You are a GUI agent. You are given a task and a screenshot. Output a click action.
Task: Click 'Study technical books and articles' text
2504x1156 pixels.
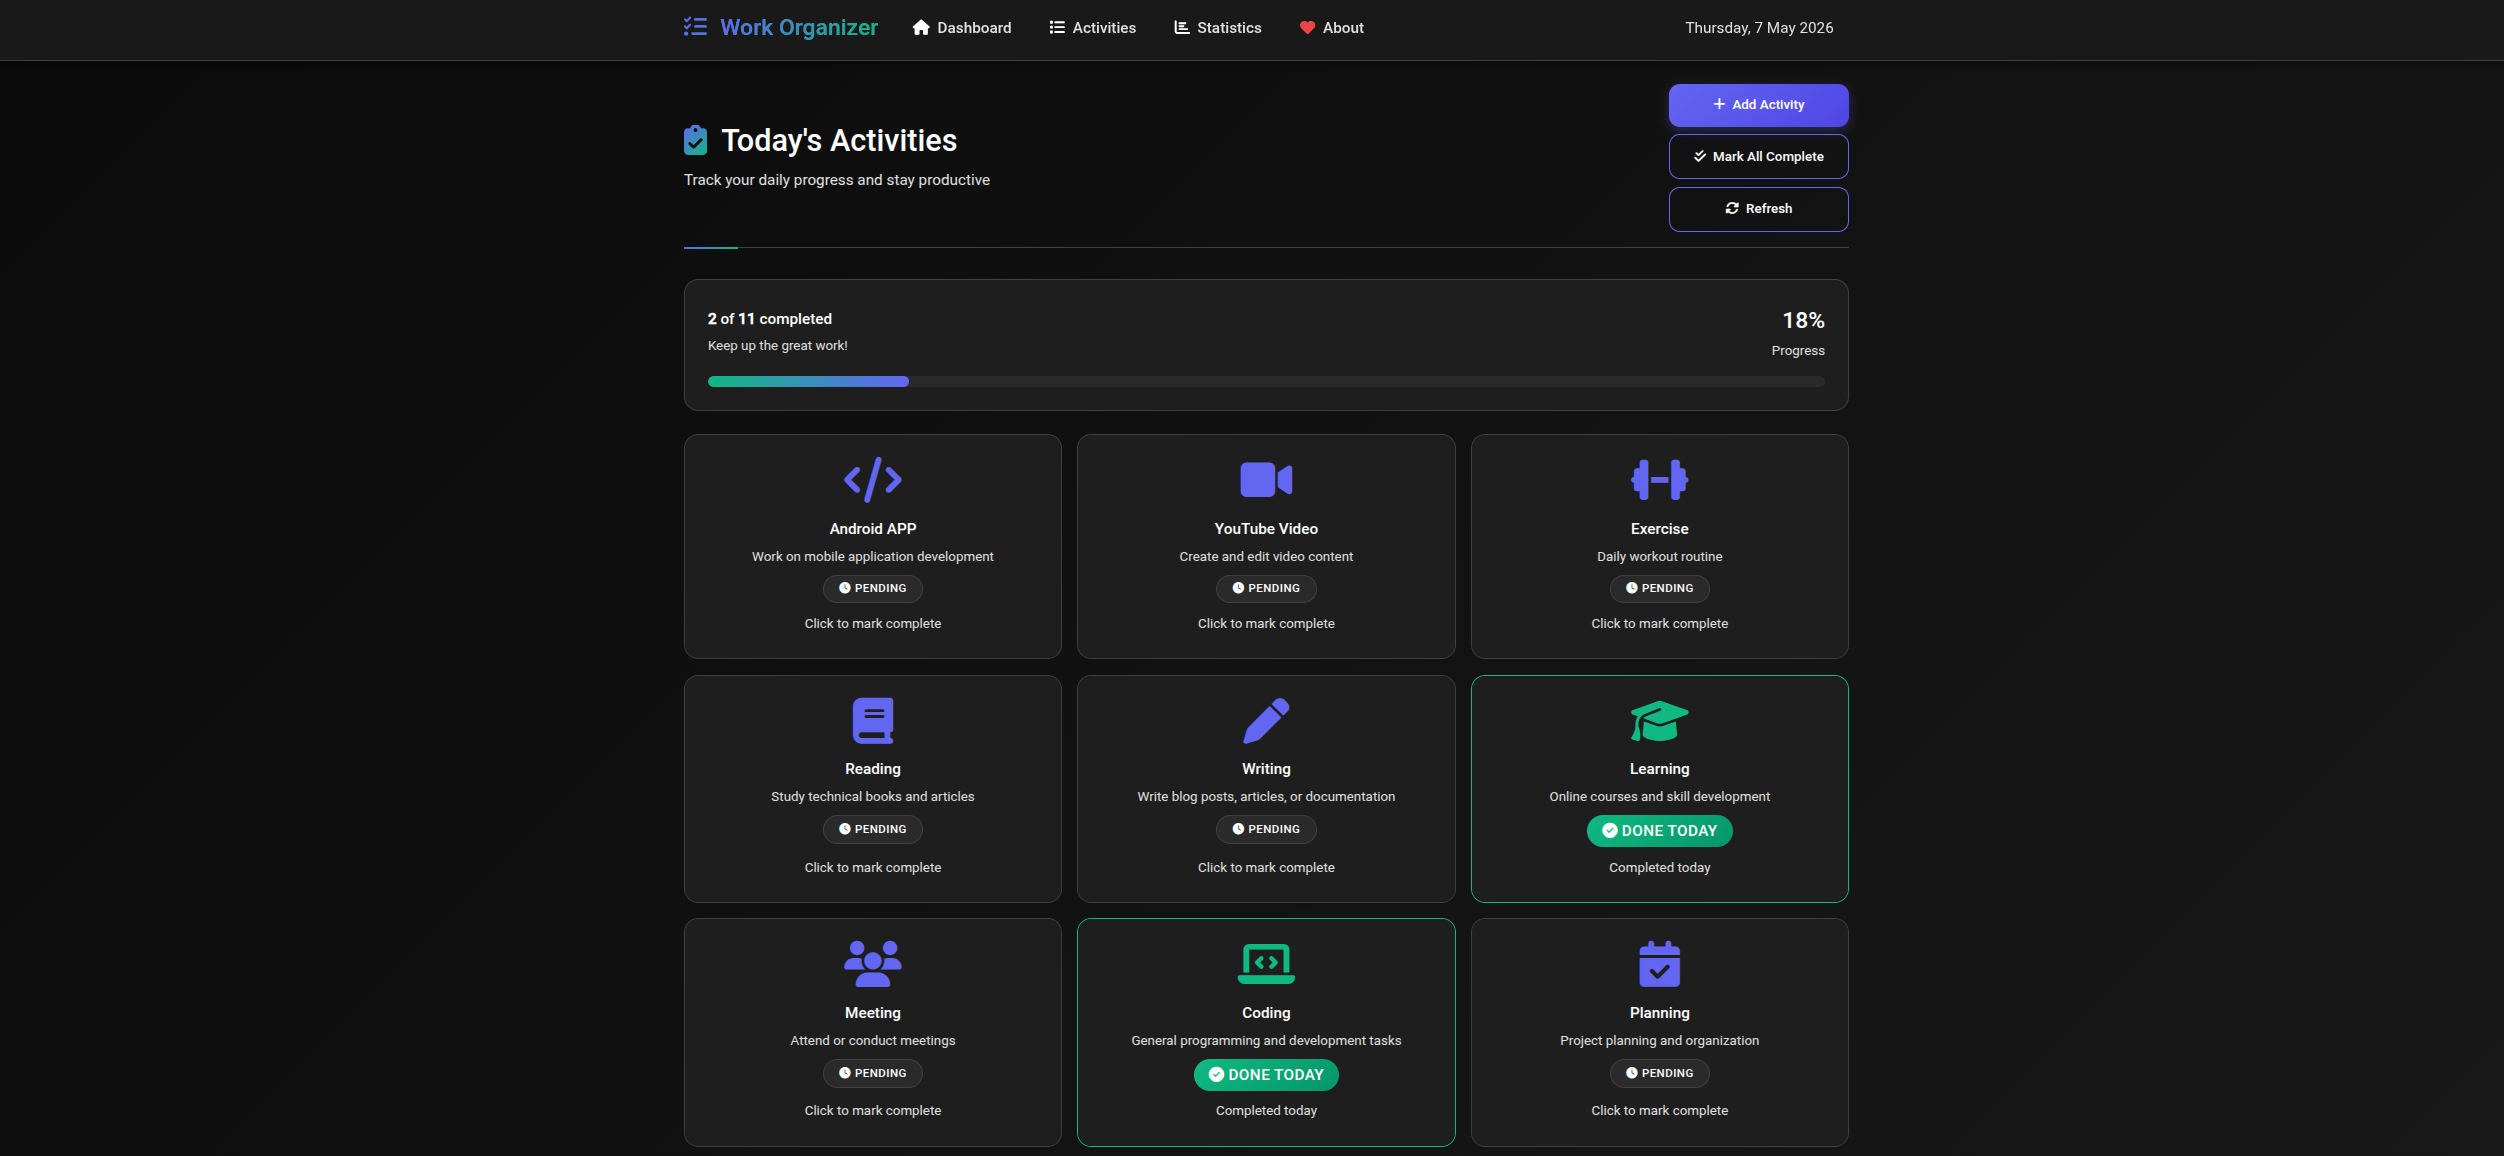click(x=872, y=796)
